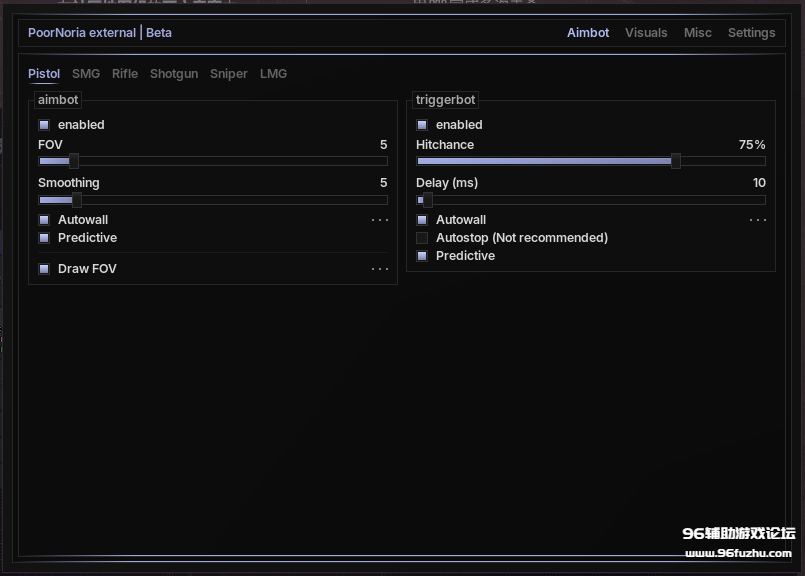Switch to the Shotgun weapon tab

coord(174,74)
